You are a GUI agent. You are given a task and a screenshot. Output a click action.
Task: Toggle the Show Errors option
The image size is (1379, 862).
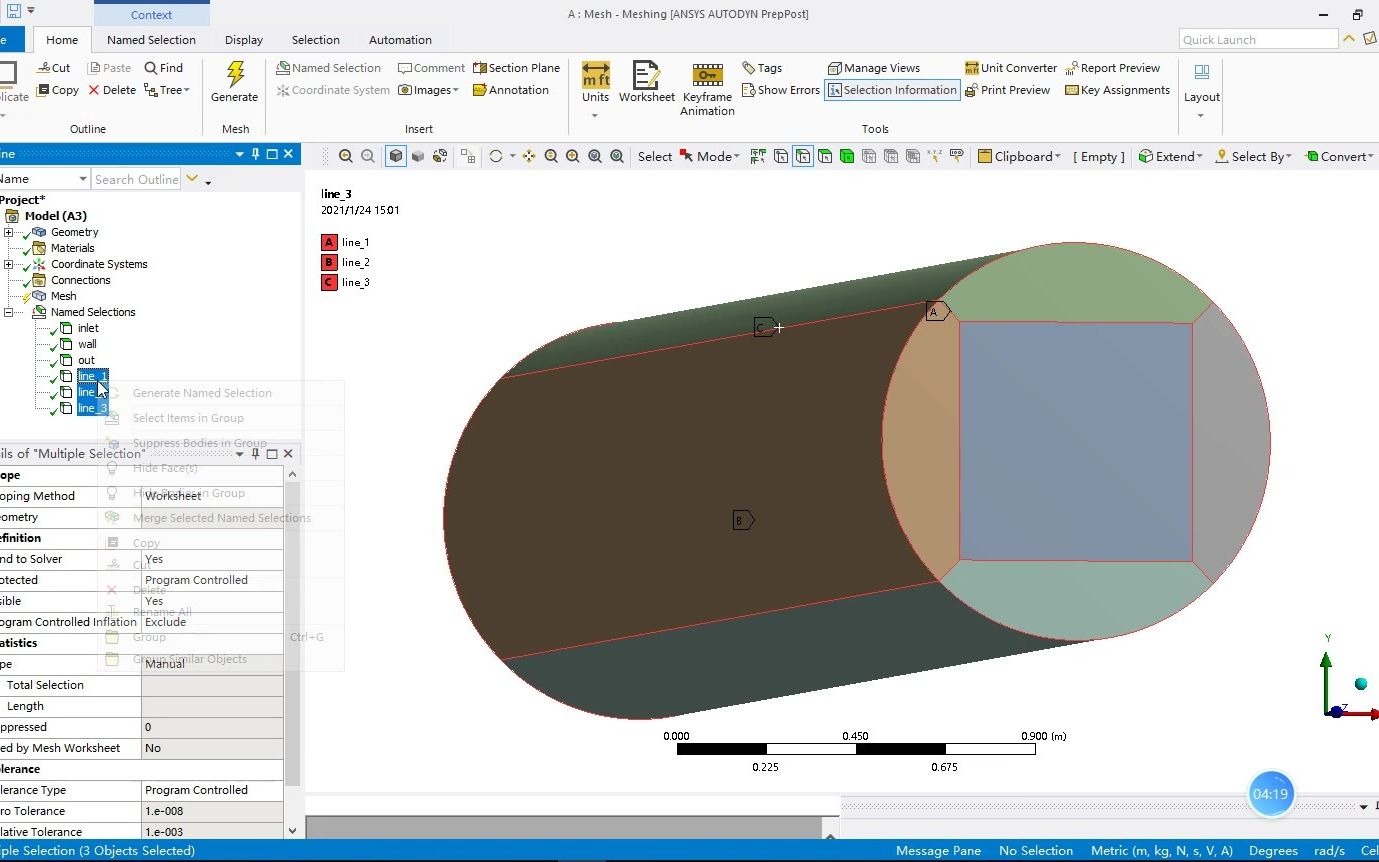(x=779, y=90)
